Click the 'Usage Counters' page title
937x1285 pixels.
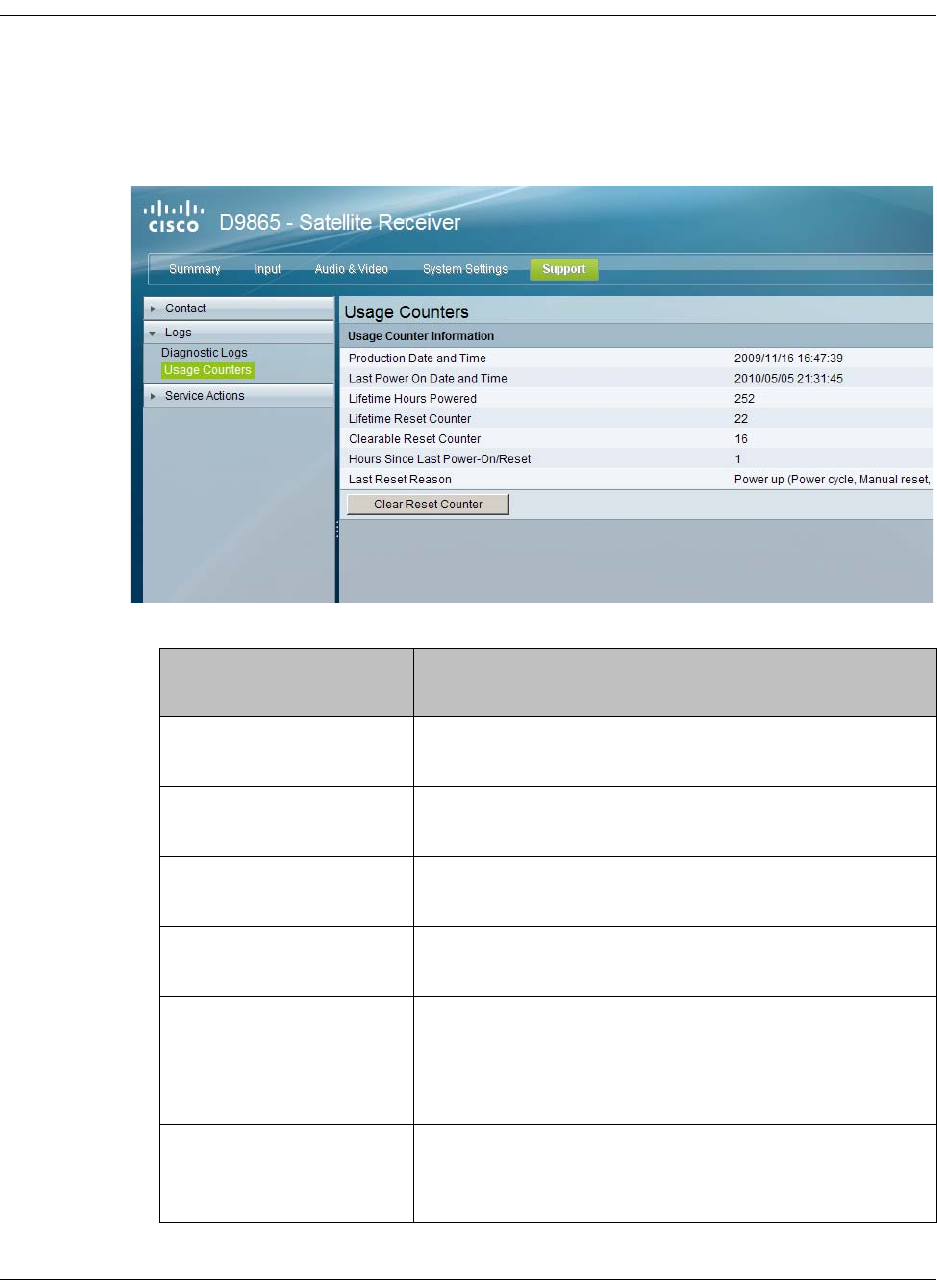coord(406,312)
